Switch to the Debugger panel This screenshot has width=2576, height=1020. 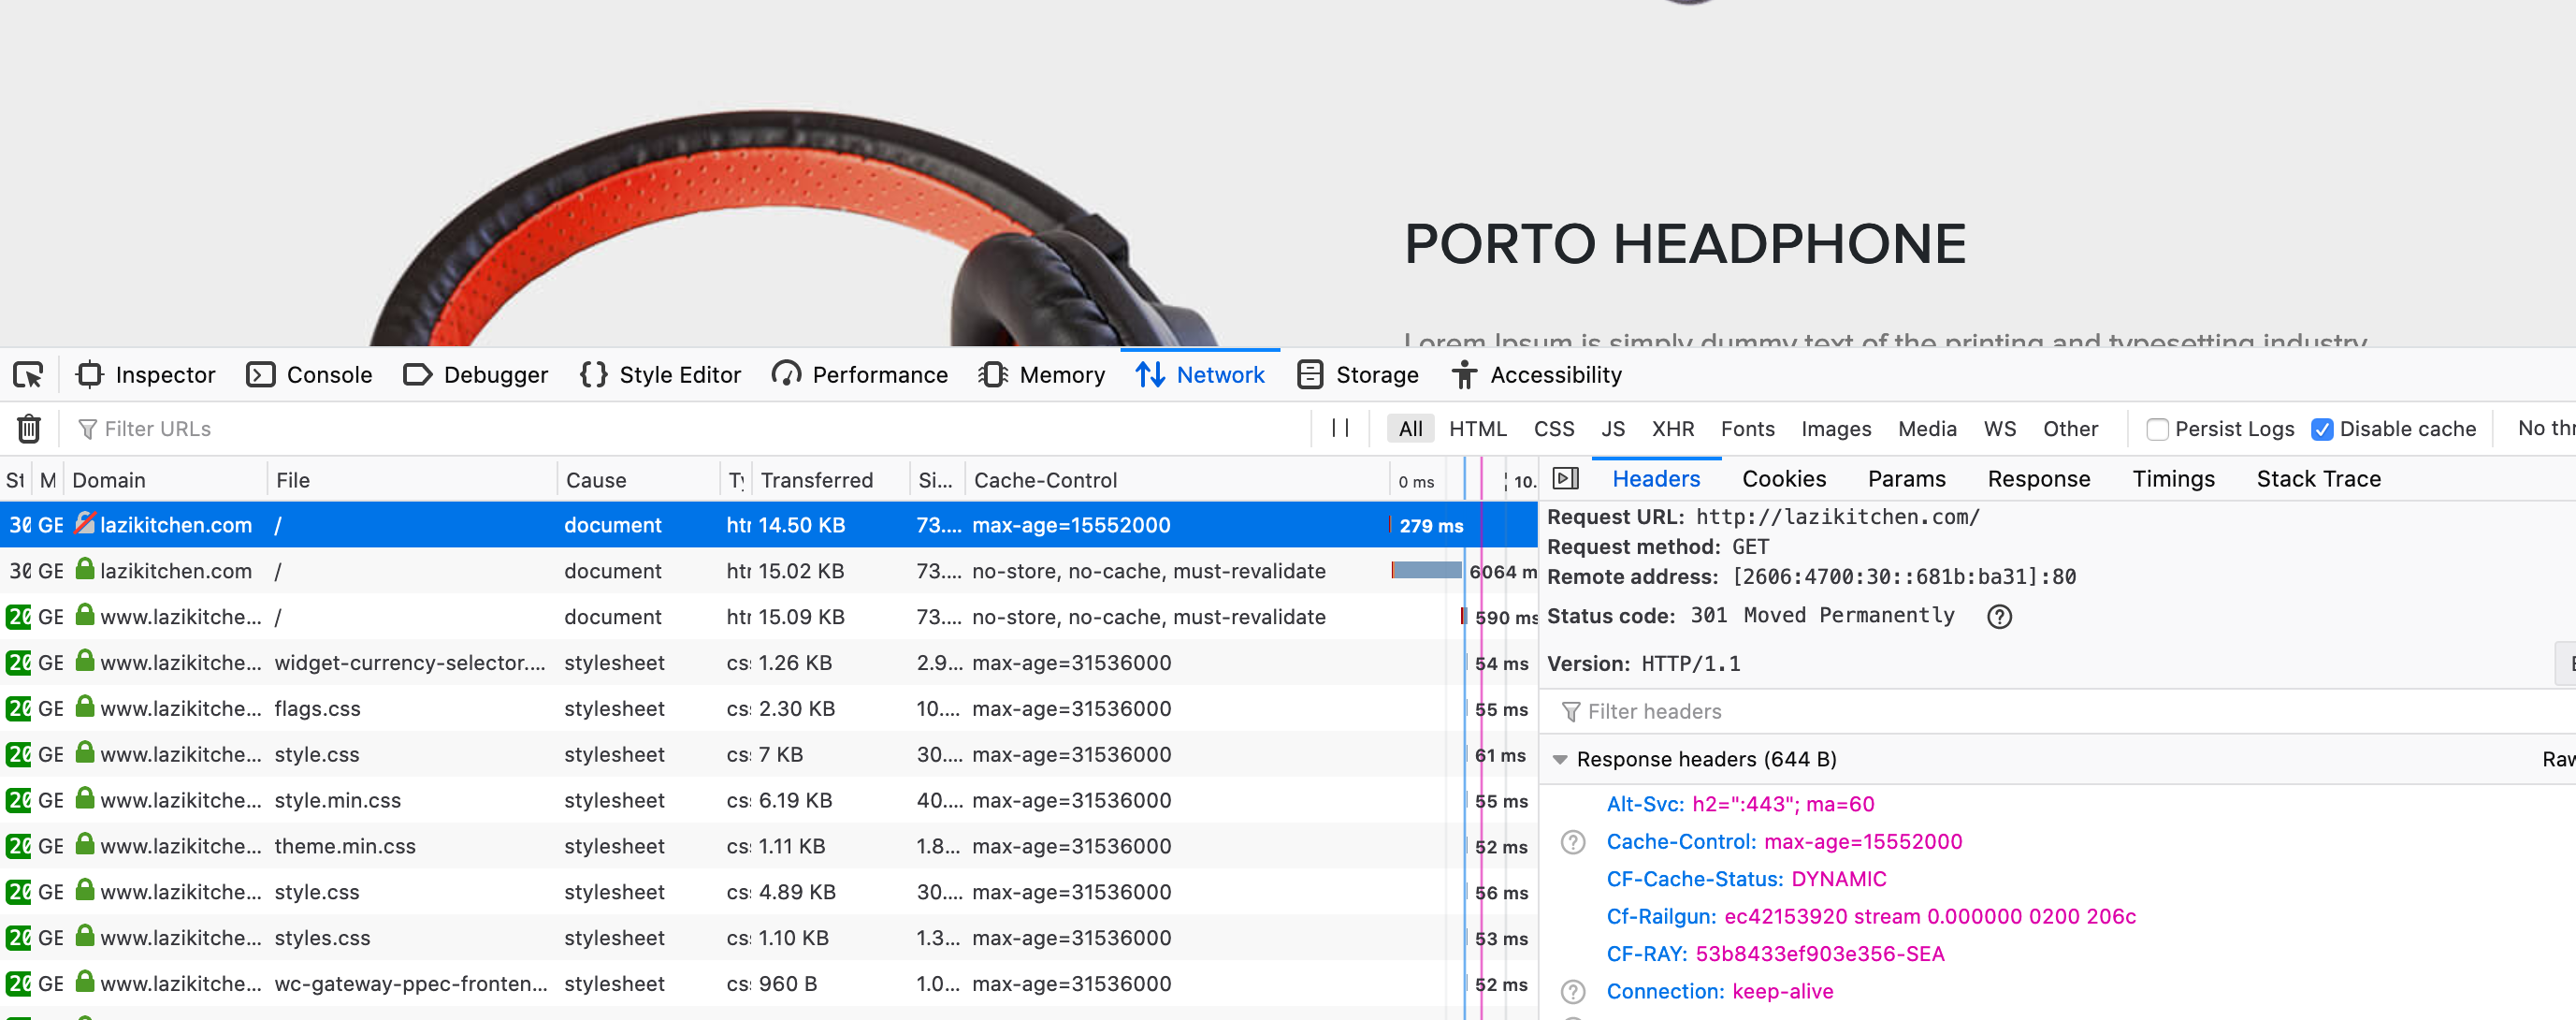pyautogui.click(x=476, y=375)
